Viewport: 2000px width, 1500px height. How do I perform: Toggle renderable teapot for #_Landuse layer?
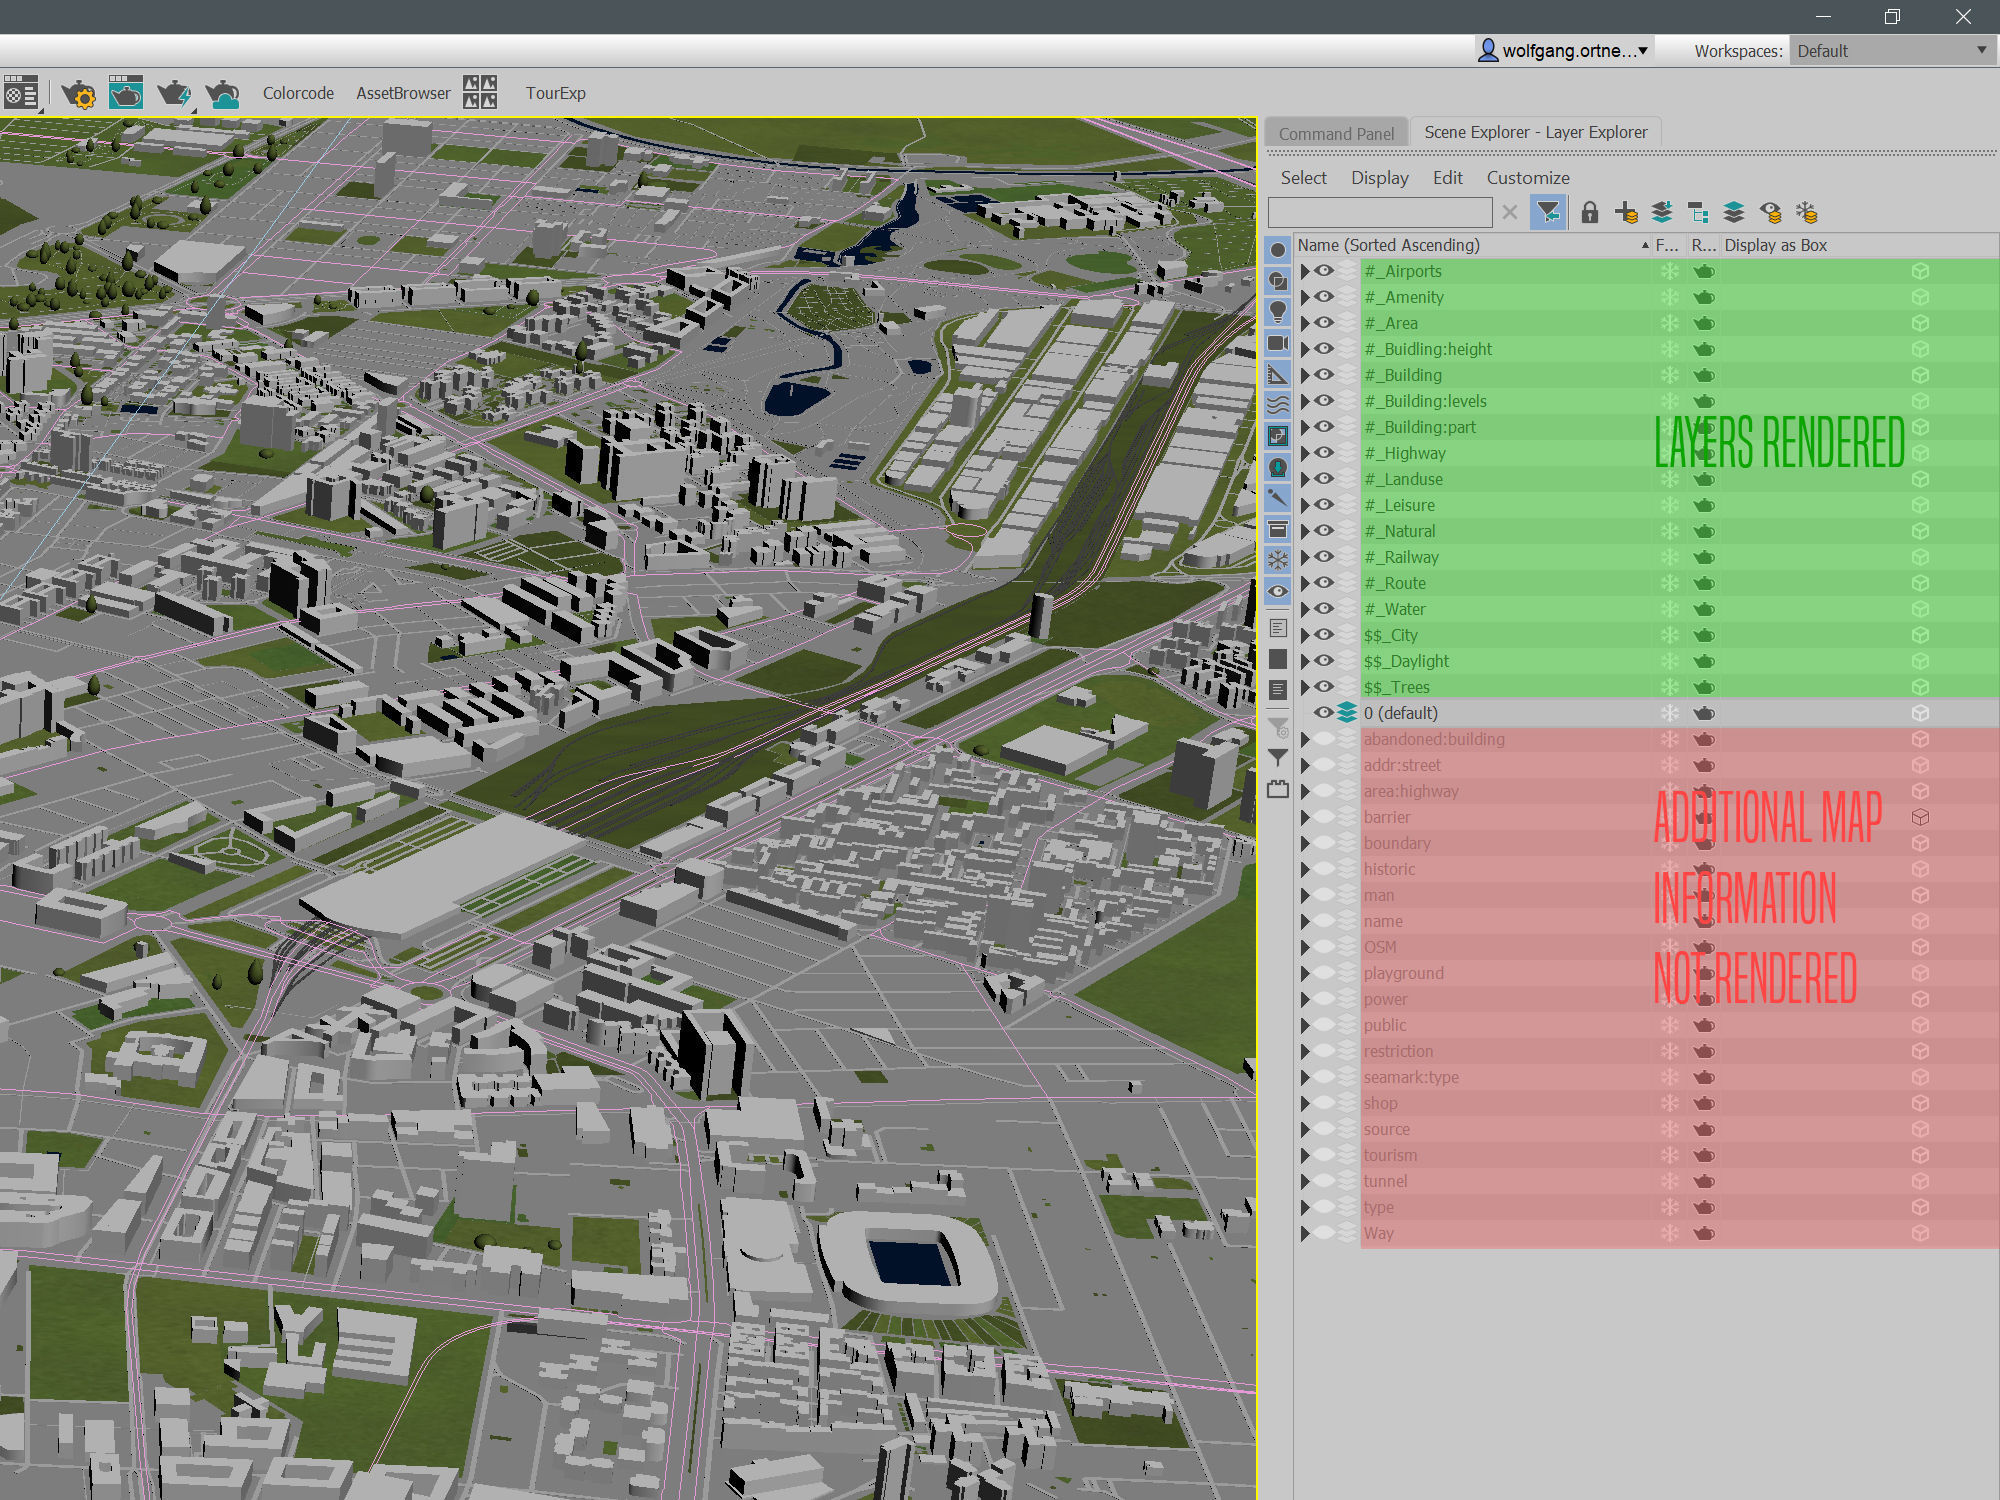[x=1704, y=479]
